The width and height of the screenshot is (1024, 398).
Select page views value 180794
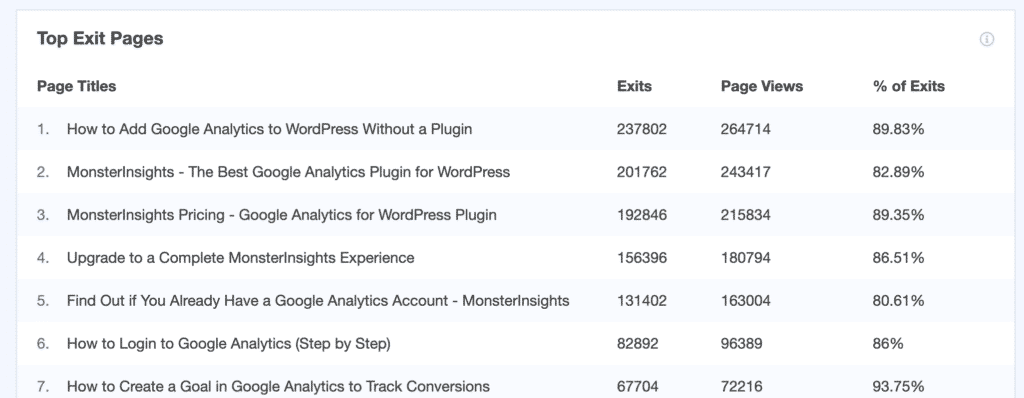coord(746,258)
